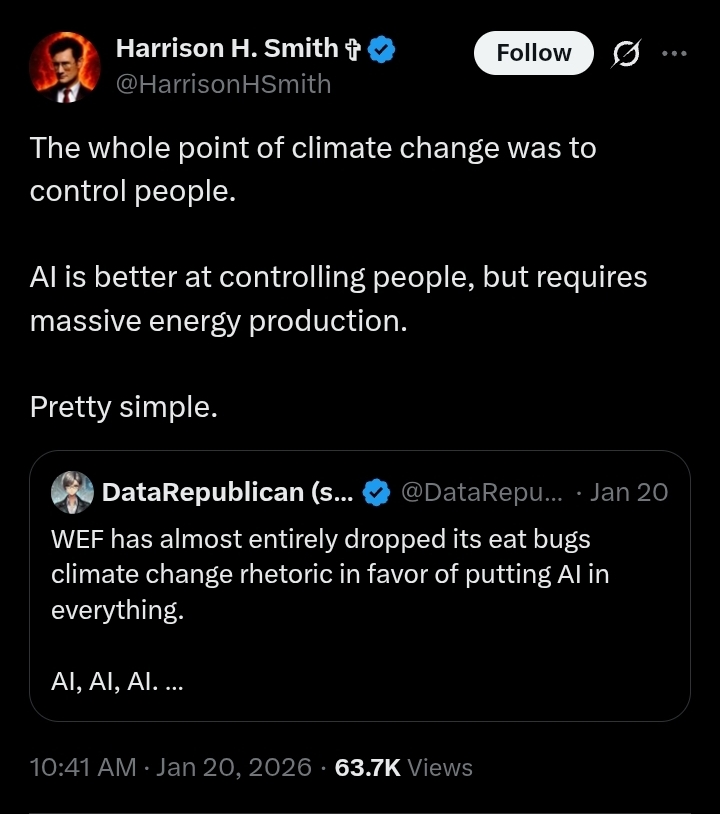720x814 pixels.
Task: Click the cross symbol after Harrison H. Smith
Action: point(352,49)
